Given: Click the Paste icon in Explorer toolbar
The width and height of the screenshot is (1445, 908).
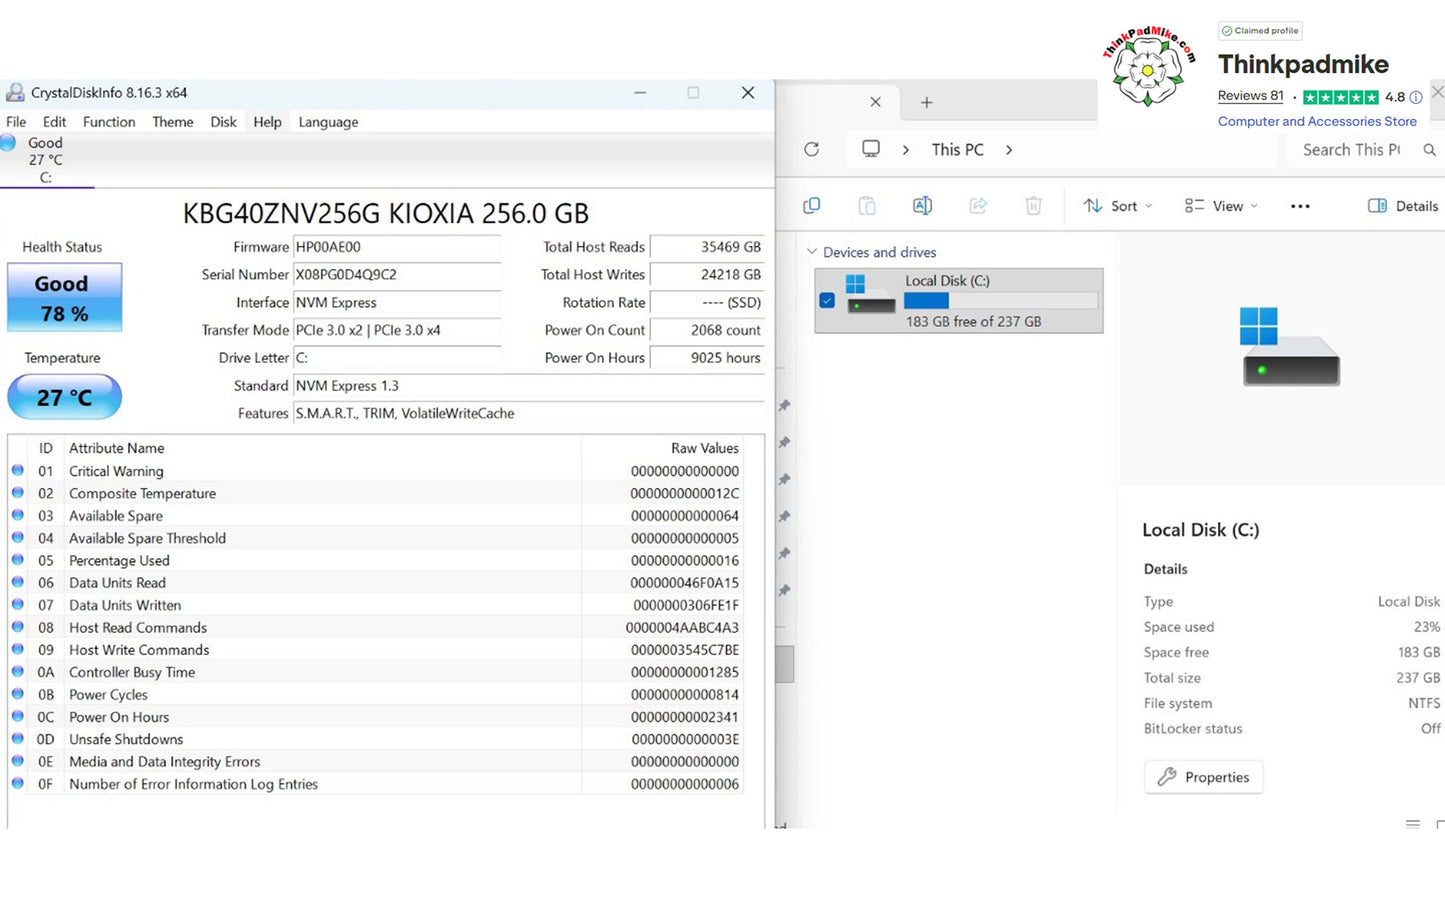Looking at the screenshot, I should pyautogui.click(x=867, y=205).
